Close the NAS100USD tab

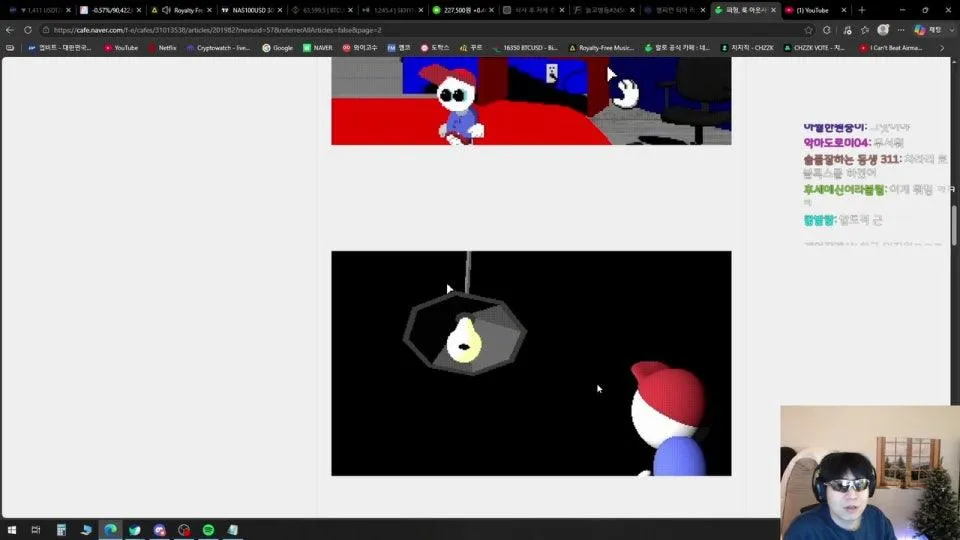280,10
